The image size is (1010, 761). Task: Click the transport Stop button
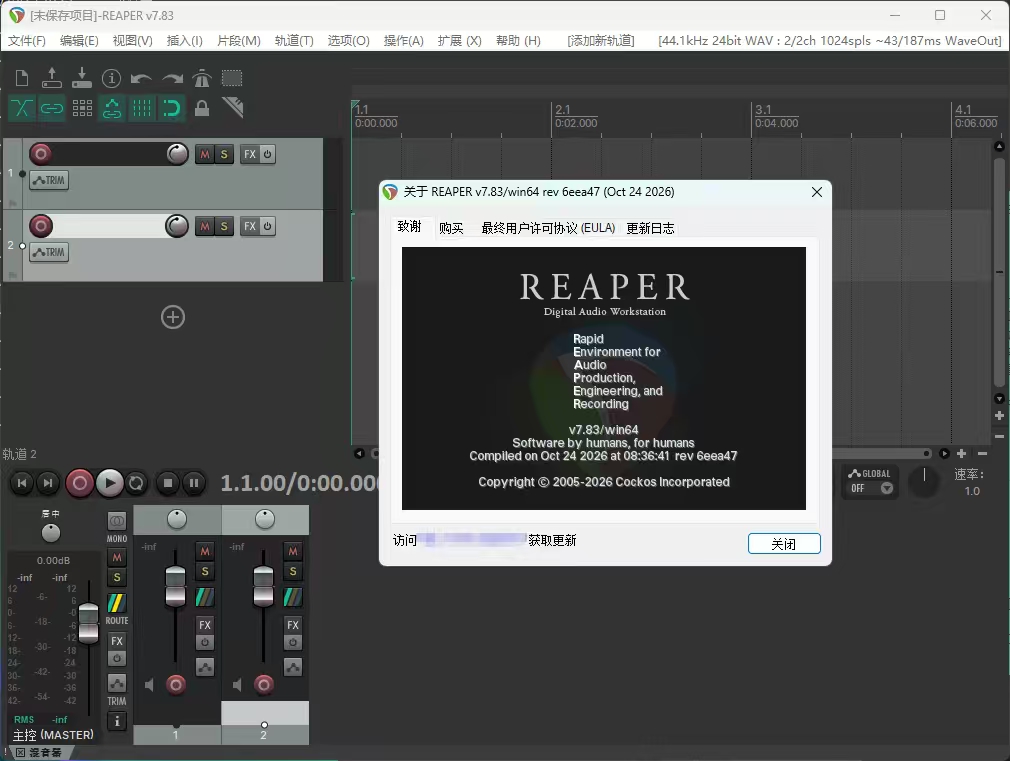pos(168,483)
